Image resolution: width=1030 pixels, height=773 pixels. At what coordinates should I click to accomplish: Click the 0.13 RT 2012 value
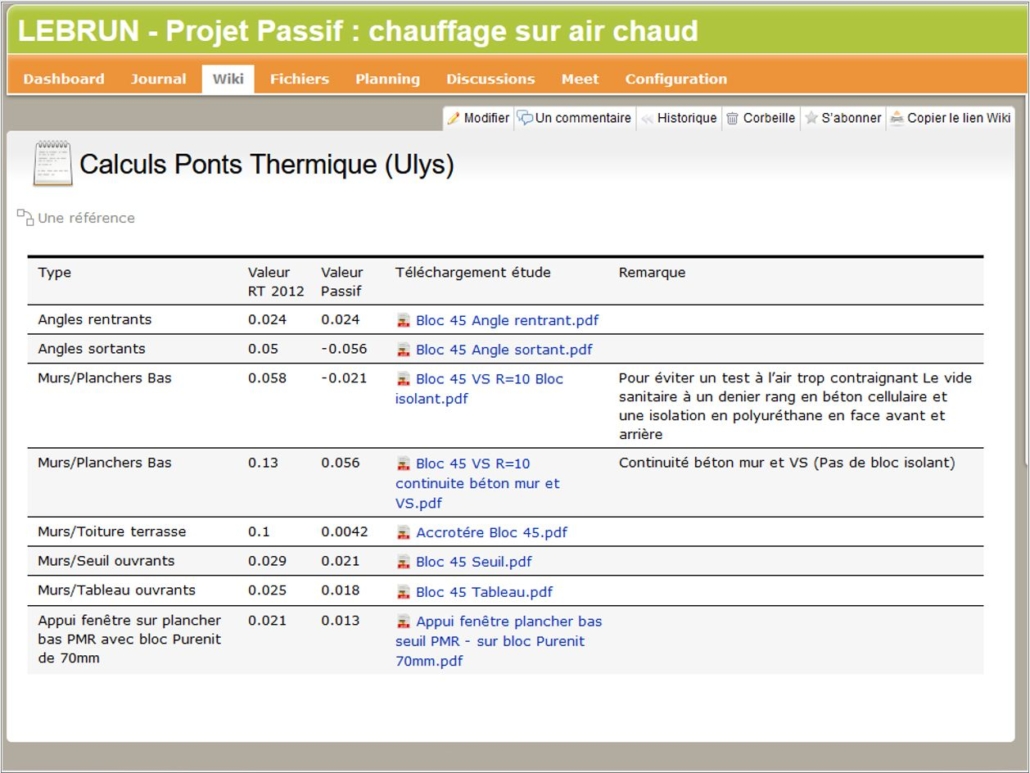point(263,463)
